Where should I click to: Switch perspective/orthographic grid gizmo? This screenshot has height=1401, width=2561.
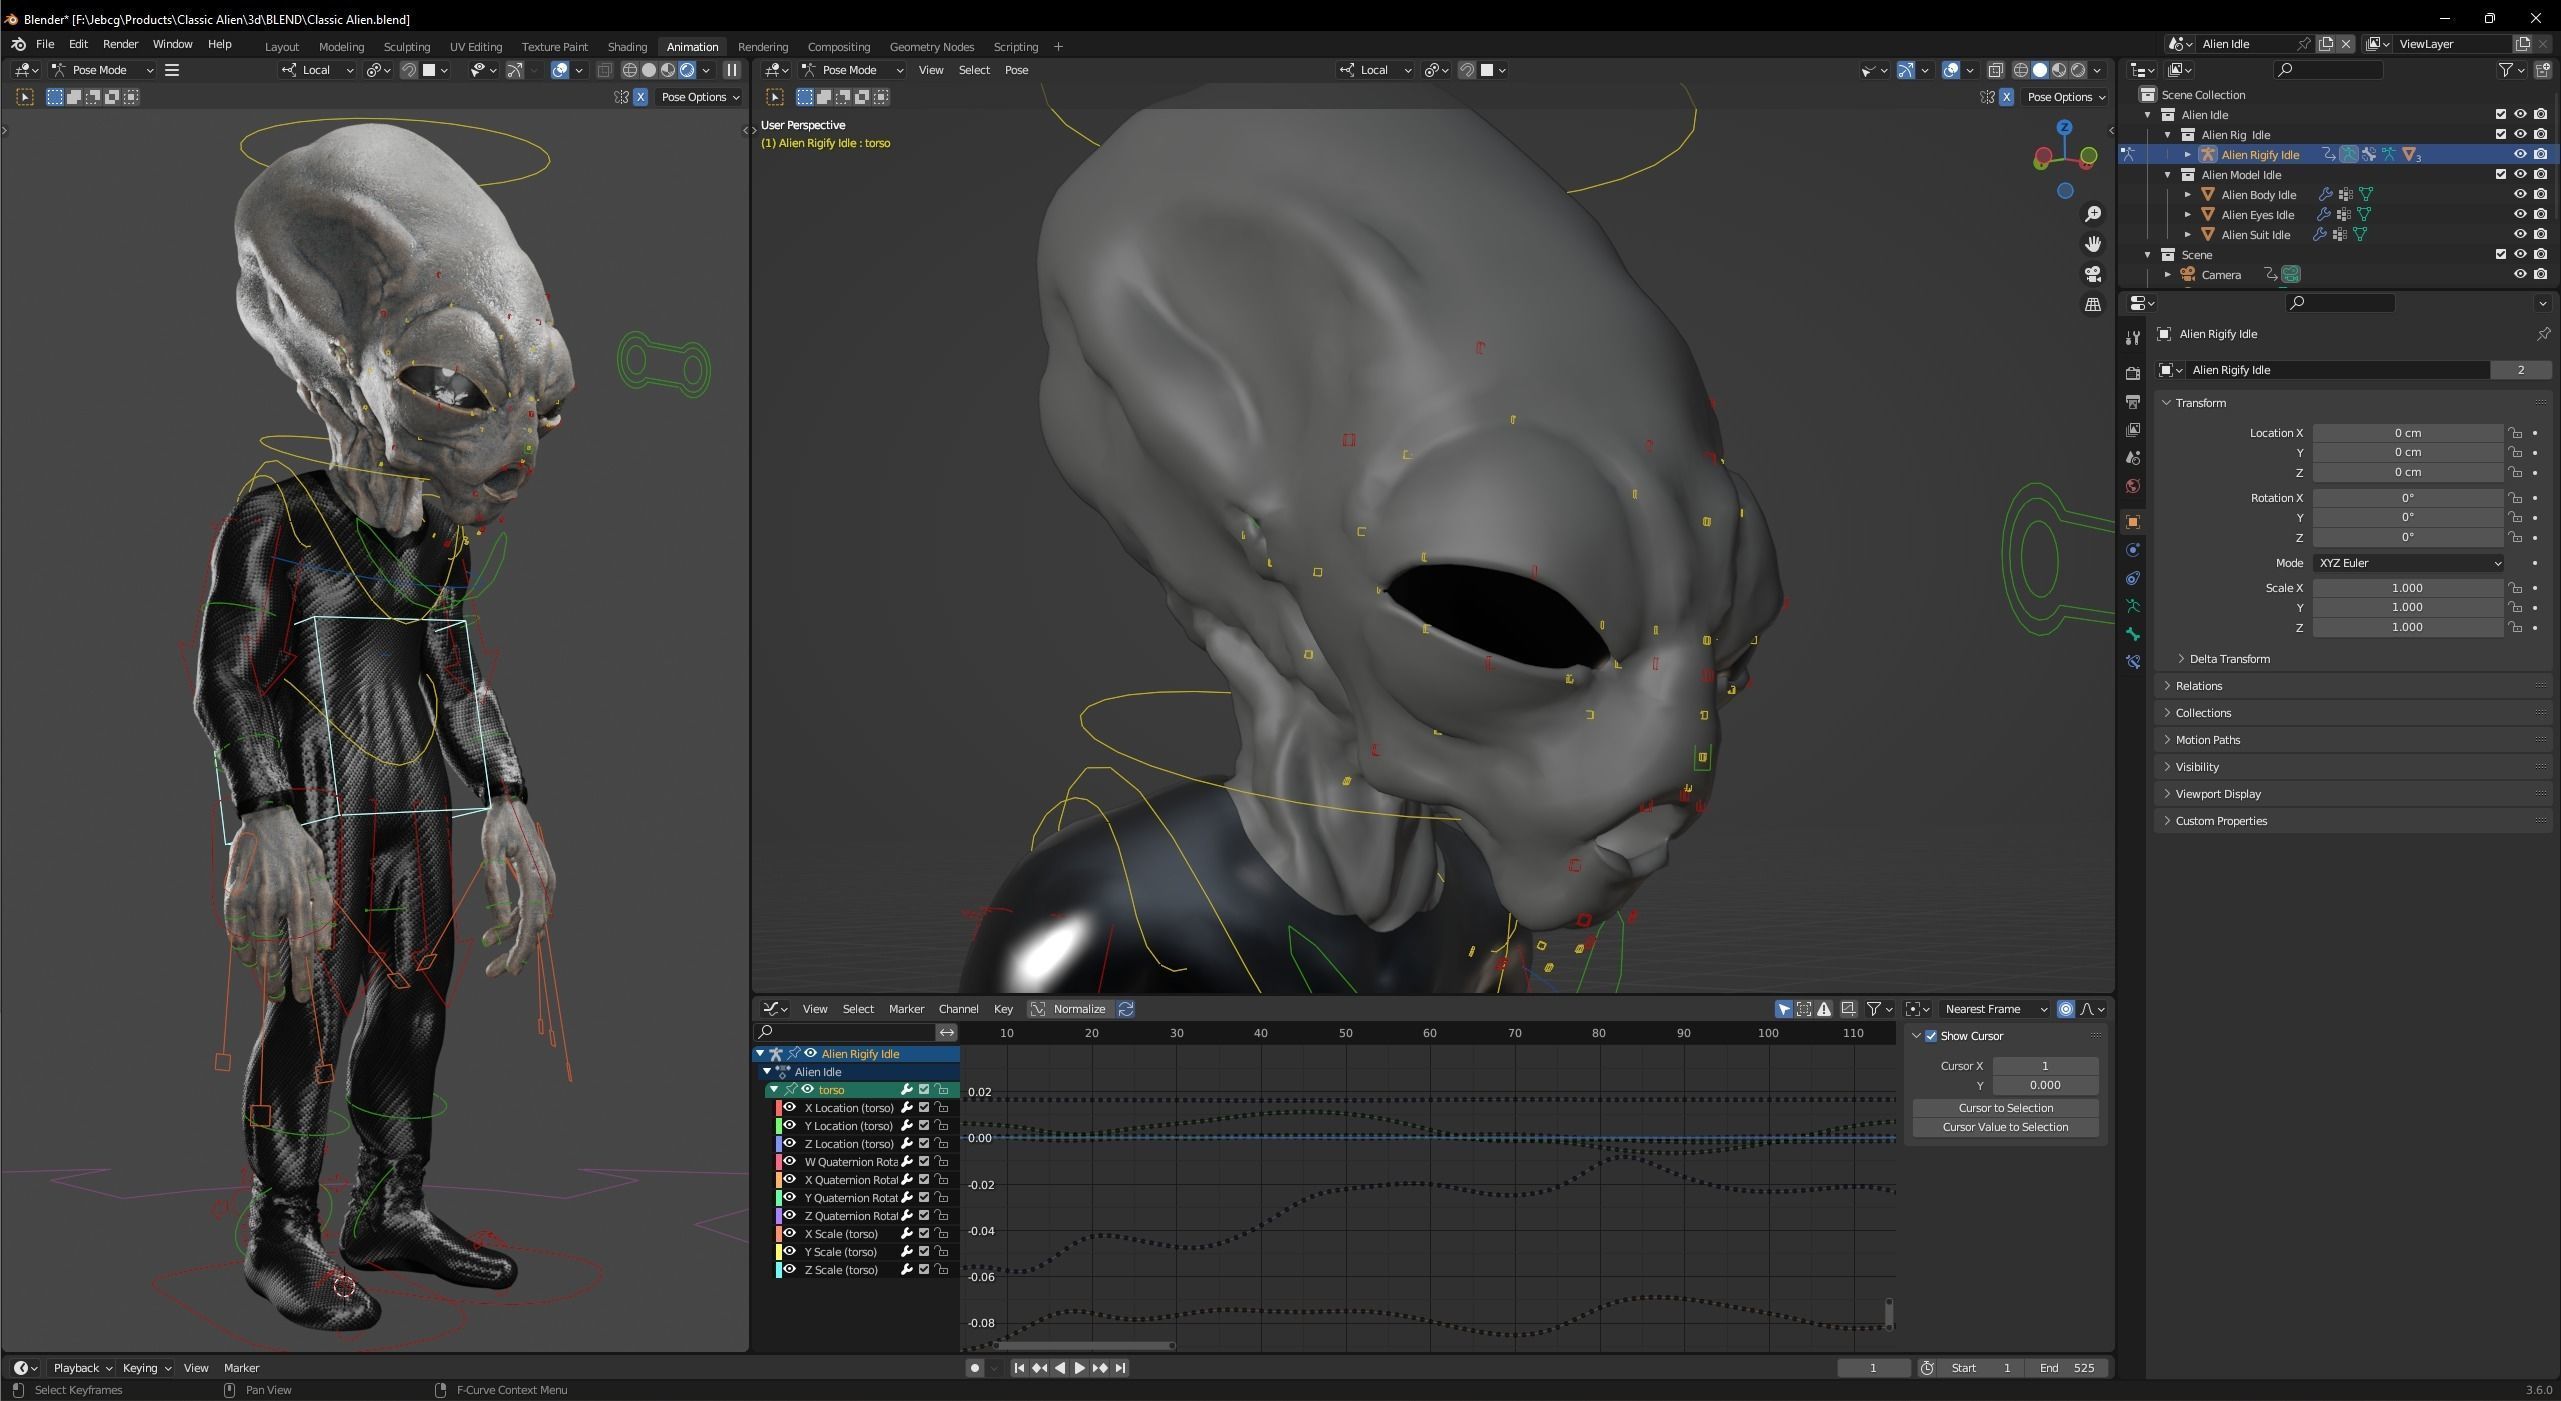(x=2092, y=304)
